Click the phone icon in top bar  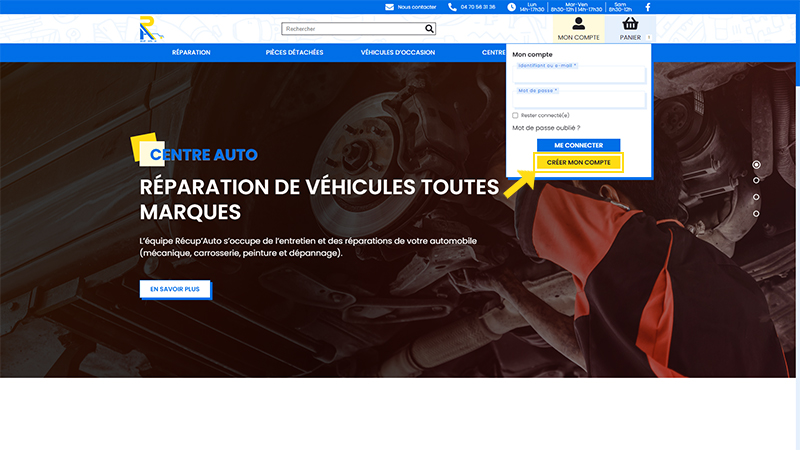tap(452, 7)
